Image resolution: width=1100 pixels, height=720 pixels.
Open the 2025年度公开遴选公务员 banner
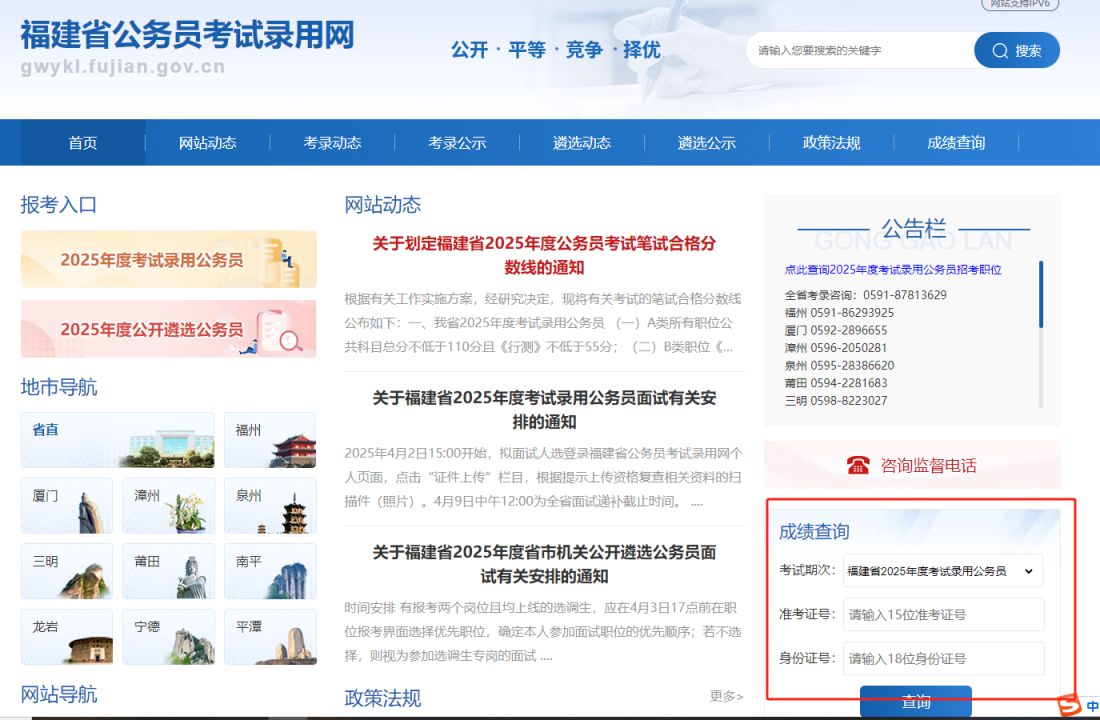click(x=168, y=329)
